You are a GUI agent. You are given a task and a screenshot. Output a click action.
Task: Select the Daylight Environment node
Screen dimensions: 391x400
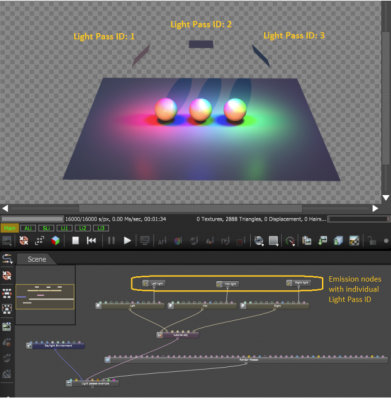pos(55,346)
